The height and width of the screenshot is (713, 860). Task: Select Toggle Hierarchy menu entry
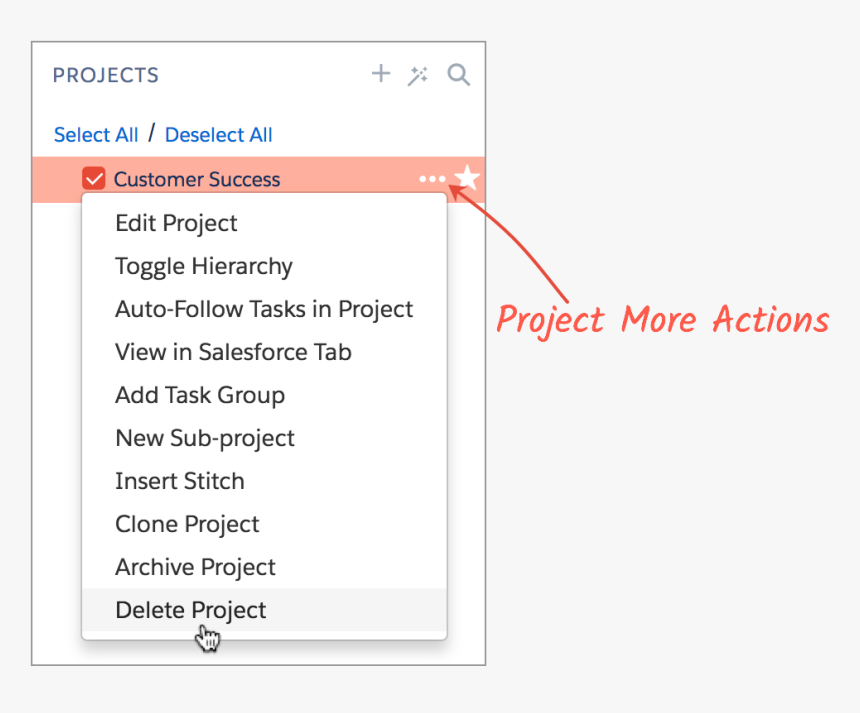204,266
